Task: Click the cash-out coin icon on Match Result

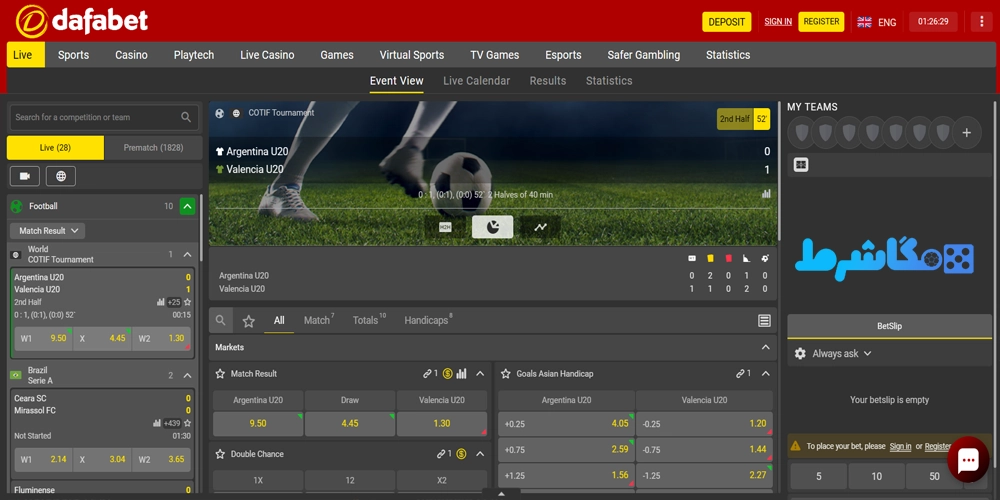Action: (448, 374)
